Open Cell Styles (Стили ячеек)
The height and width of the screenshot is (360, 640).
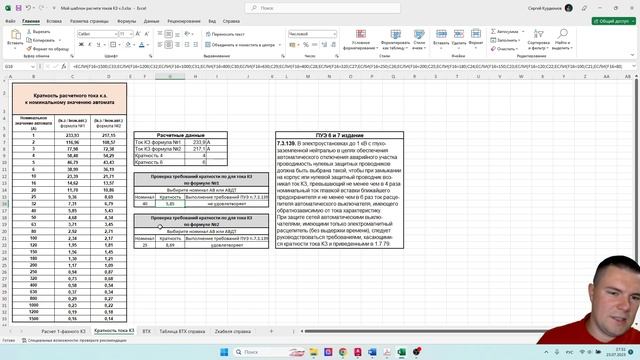(x=419, y=40)
